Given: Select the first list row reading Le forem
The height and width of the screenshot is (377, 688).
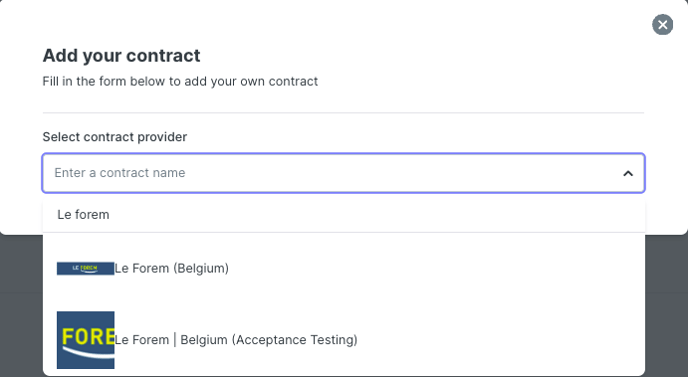Looking at the screenshot, I should click(x=344, y=215).
